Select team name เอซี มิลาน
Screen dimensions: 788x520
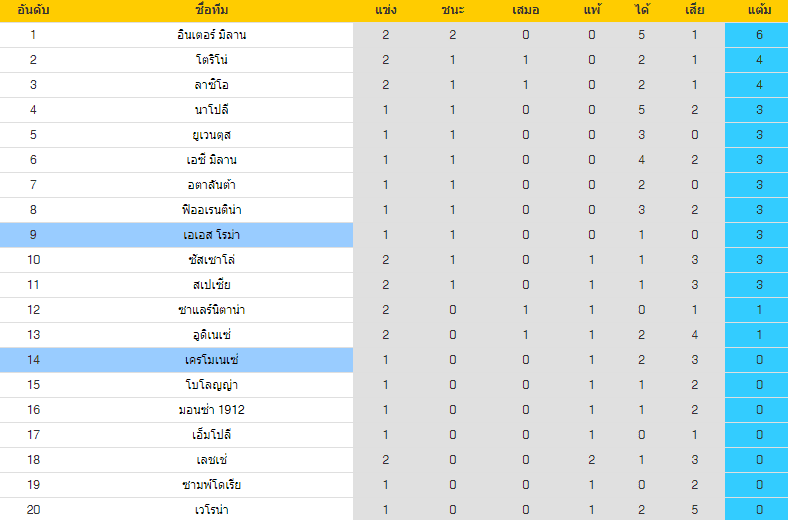(x=212, y=160)
